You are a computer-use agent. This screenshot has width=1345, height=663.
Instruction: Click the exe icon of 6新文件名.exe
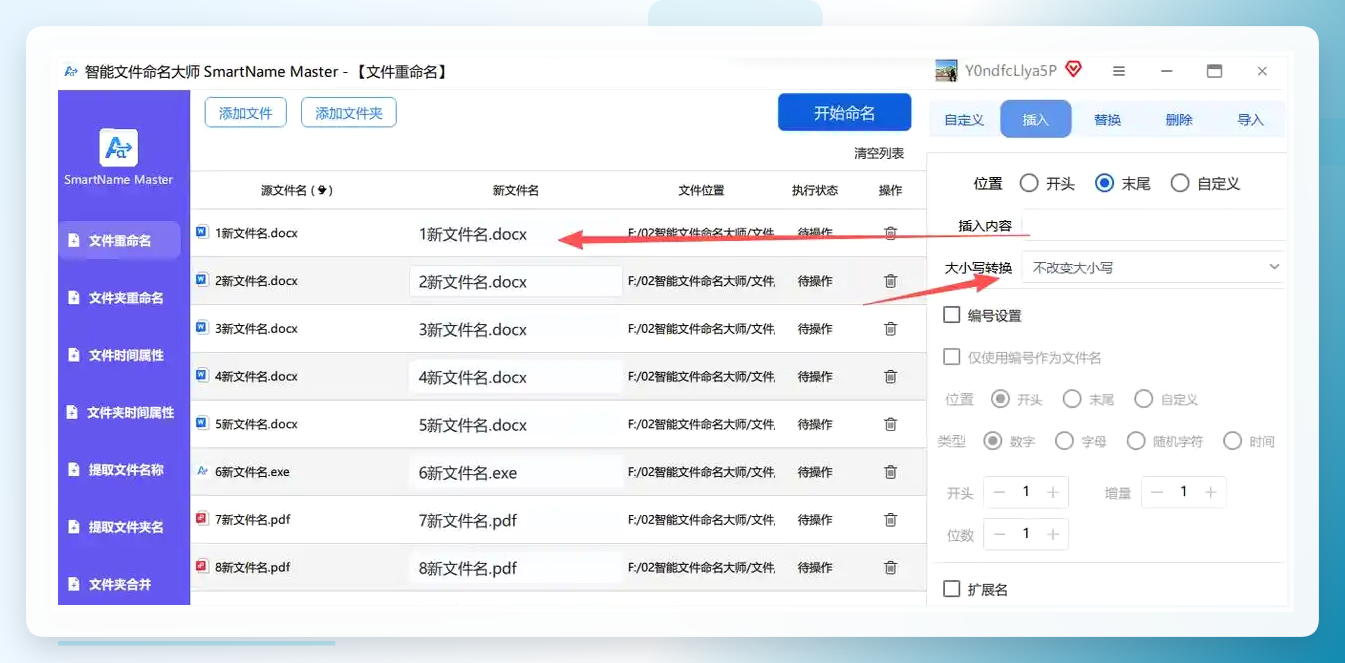(x=202, y=471)
